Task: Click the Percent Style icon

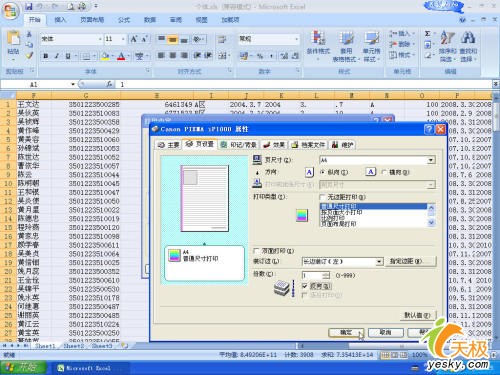Action: click(x=260, y=56)
